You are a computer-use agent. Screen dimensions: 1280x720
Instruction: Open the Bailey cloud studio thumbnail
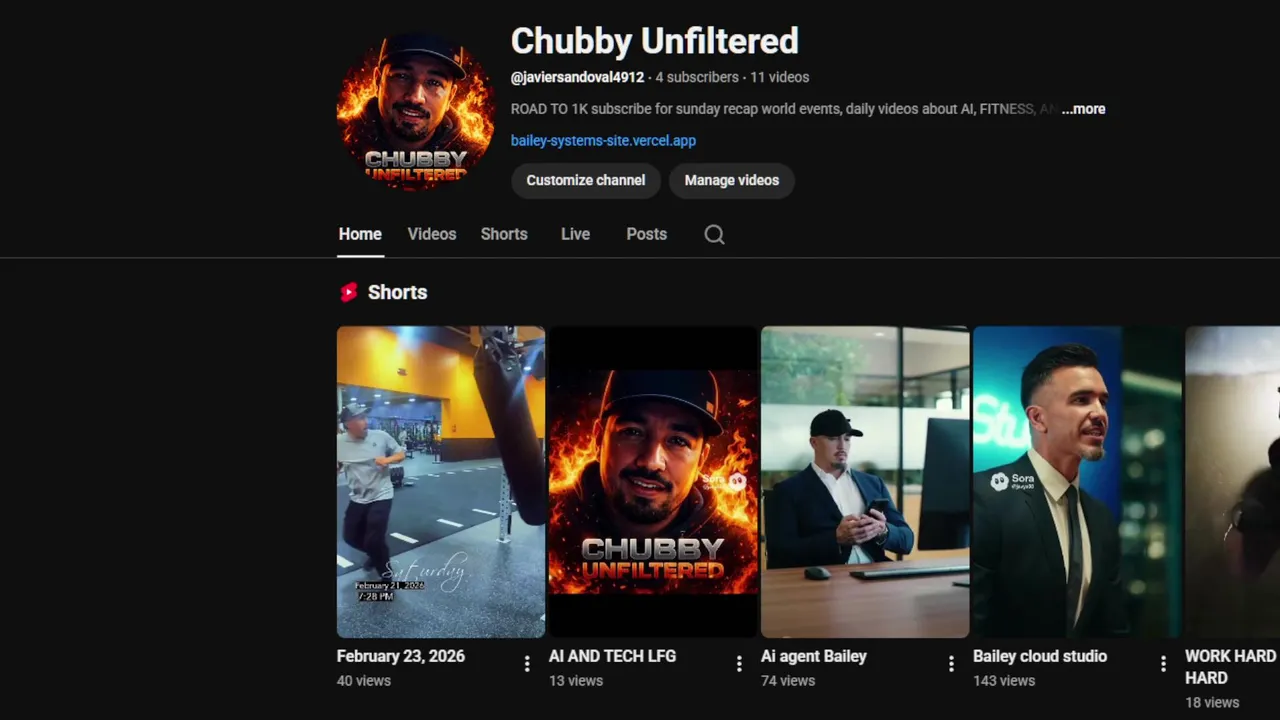[1077, 482]
